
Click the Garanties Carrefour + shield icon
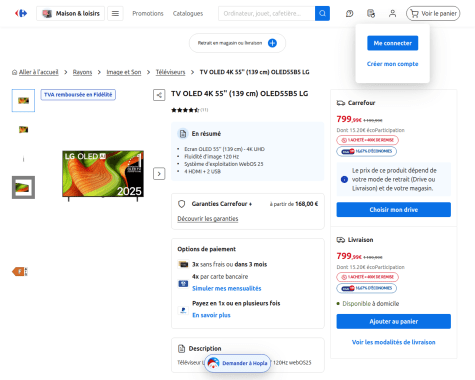pyautogui.click(x=182, y=204)
